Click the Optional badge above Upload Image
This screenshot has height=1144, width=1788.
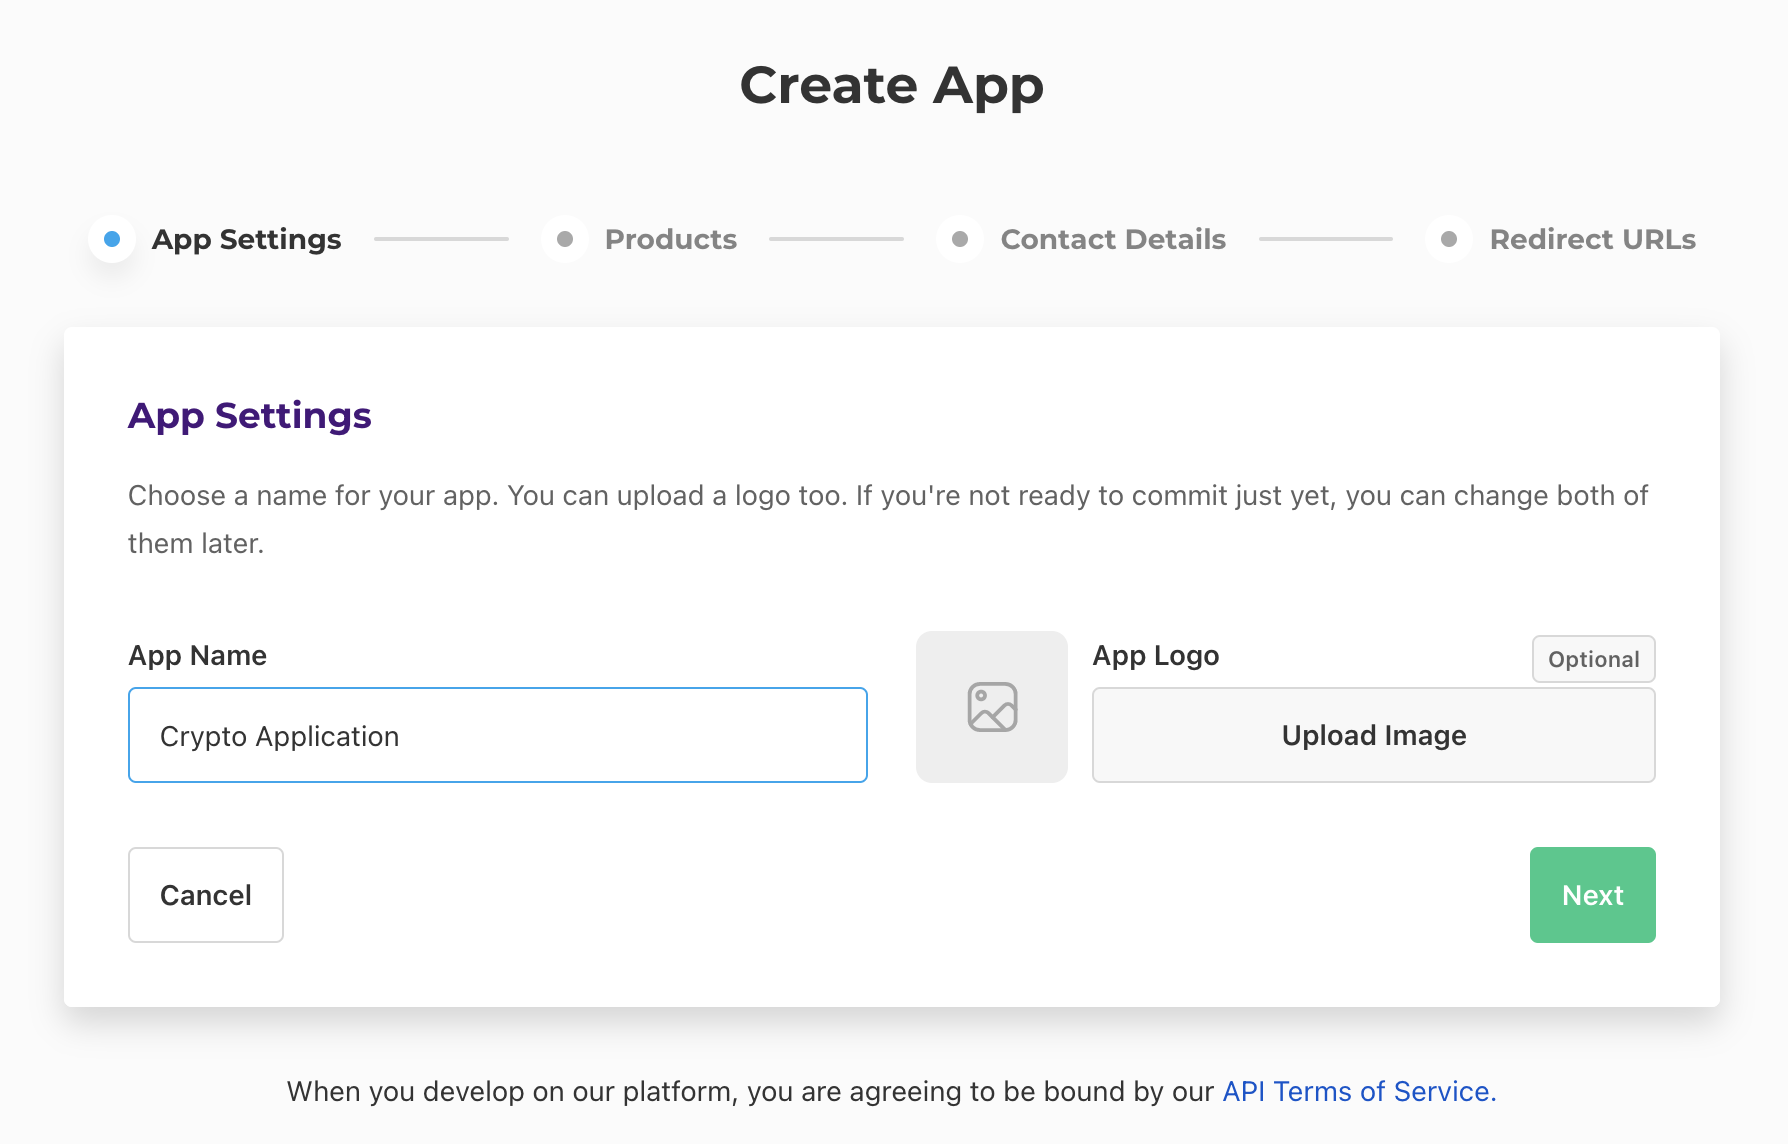coord(1593,659)
